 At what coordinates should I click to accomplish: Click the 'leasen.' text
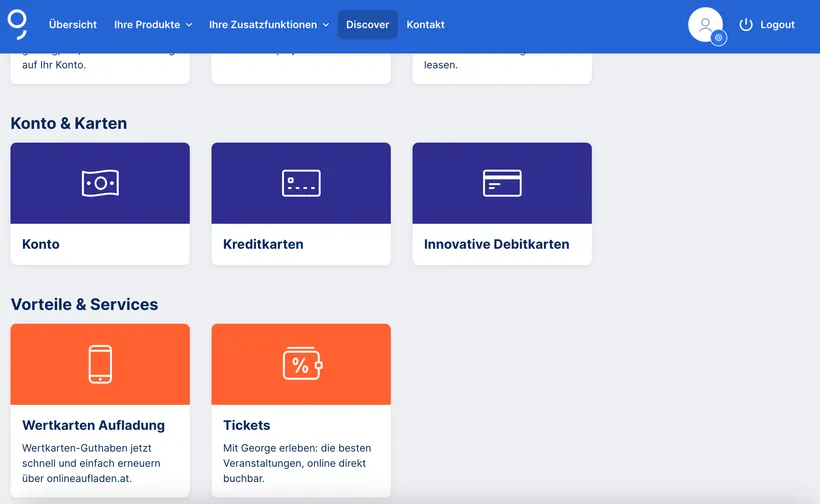(x=441, y=65)
